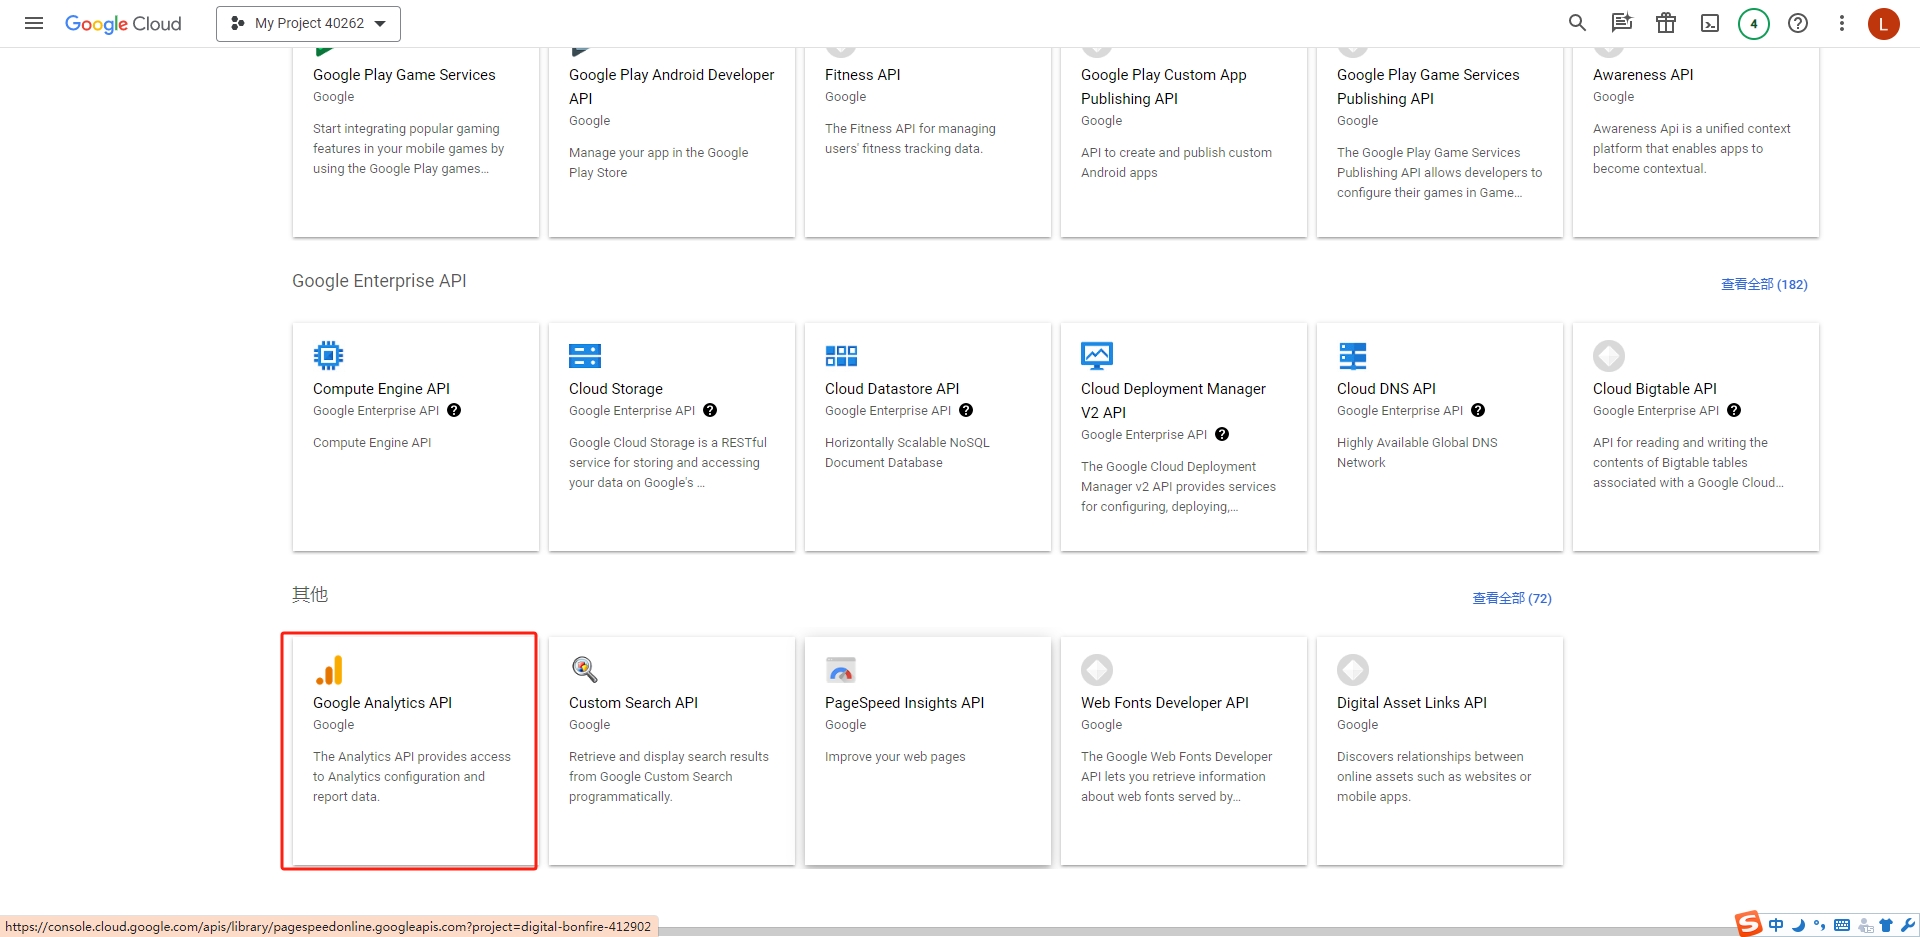Click the Cloud Deployment Manager monitor icon
Screen dimensions: 1920x937
pos(1097,355)
